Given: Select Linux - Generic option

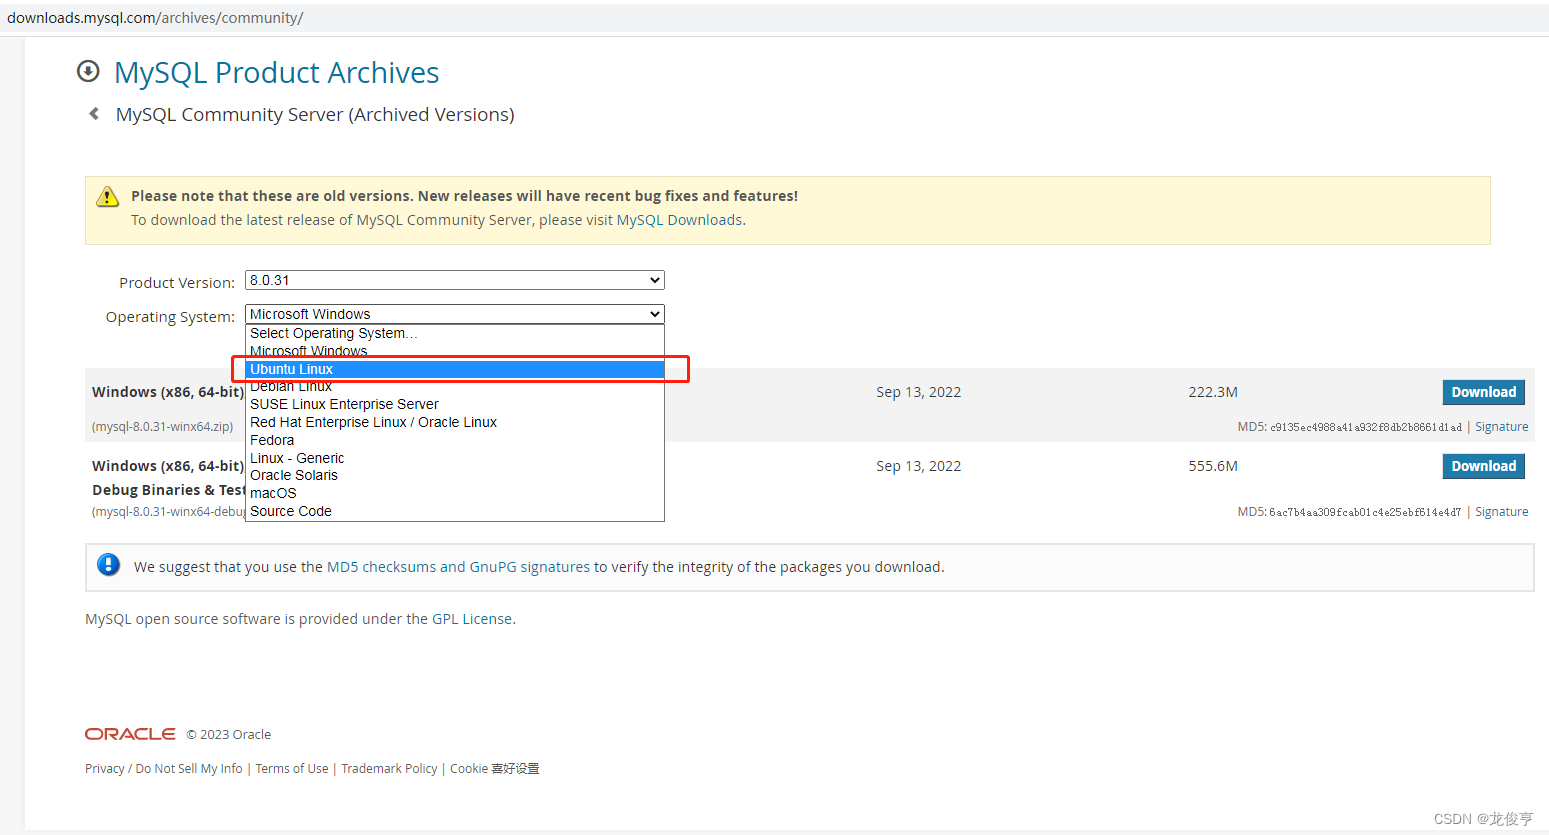Looking at the screenshot, I should 455,458.
